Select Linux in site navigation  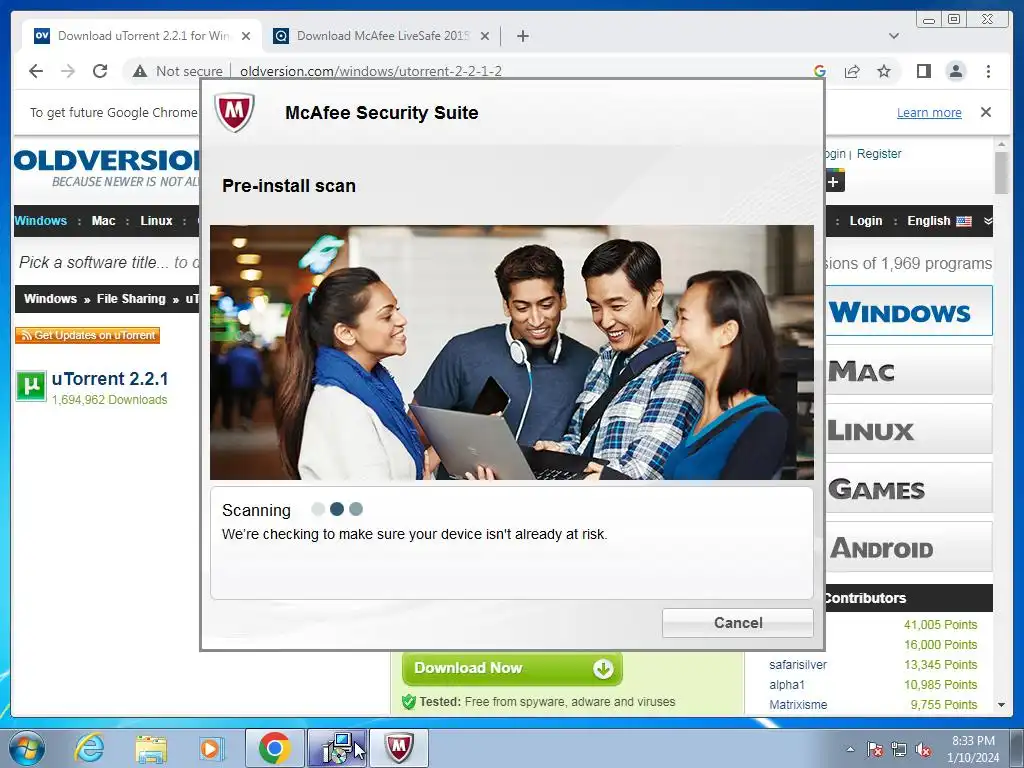coord(156,221)
